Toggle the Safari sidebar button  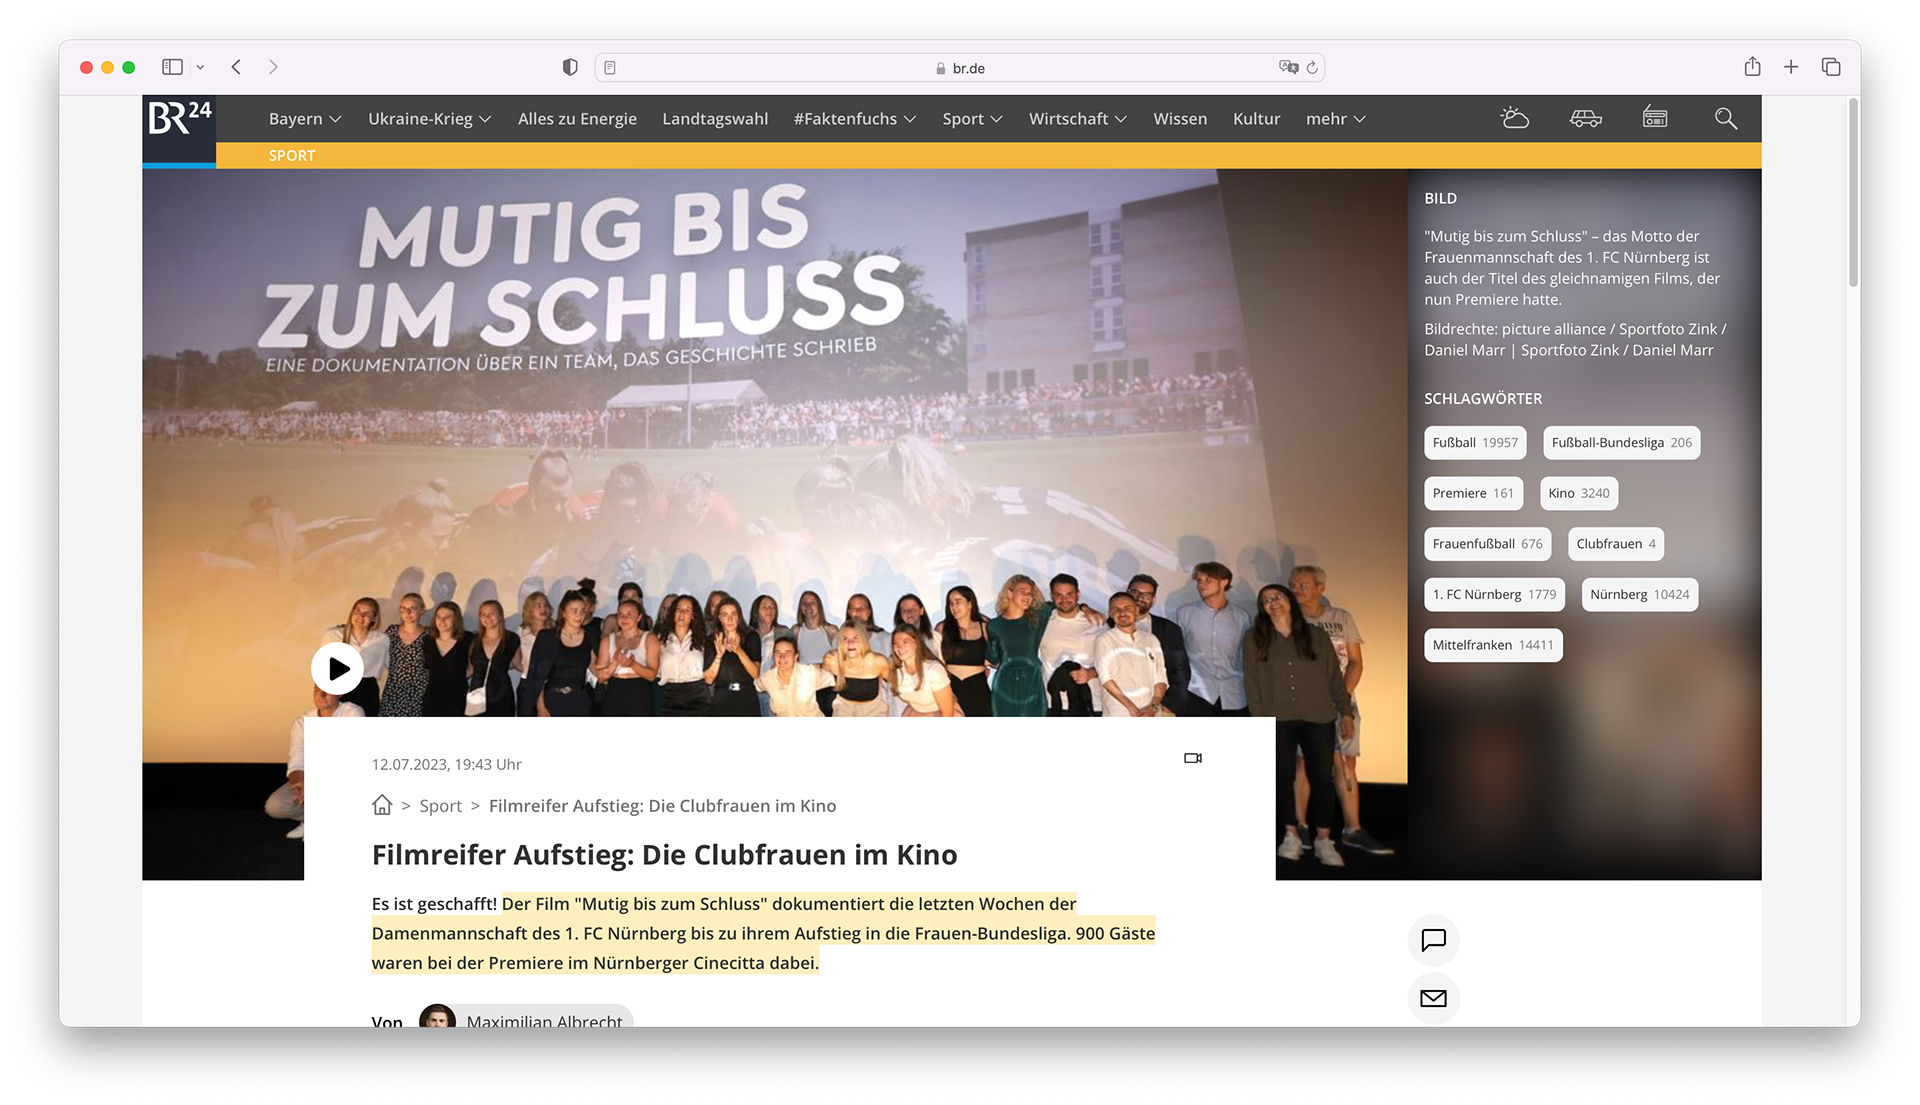(x=172, y=67)
